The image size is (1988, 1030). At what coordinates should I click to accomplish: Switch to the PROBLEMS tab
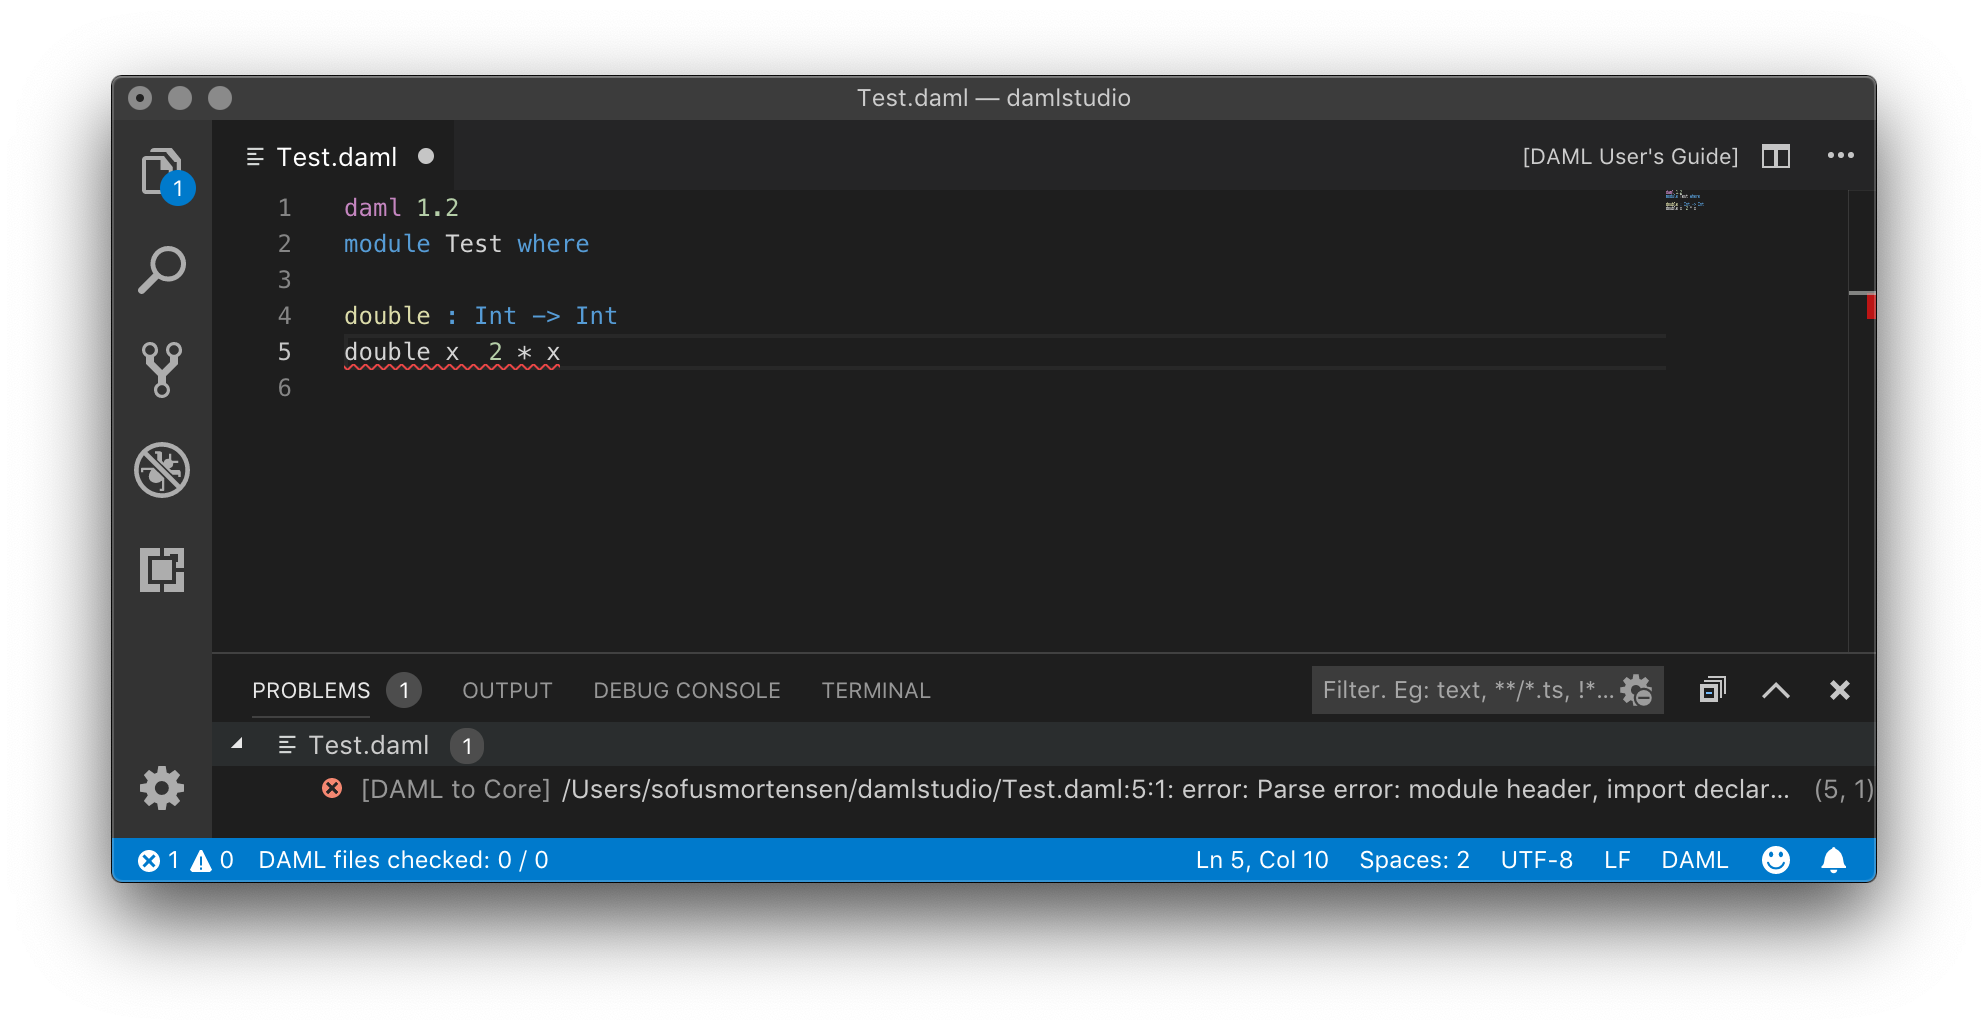(x=311, y=691)
